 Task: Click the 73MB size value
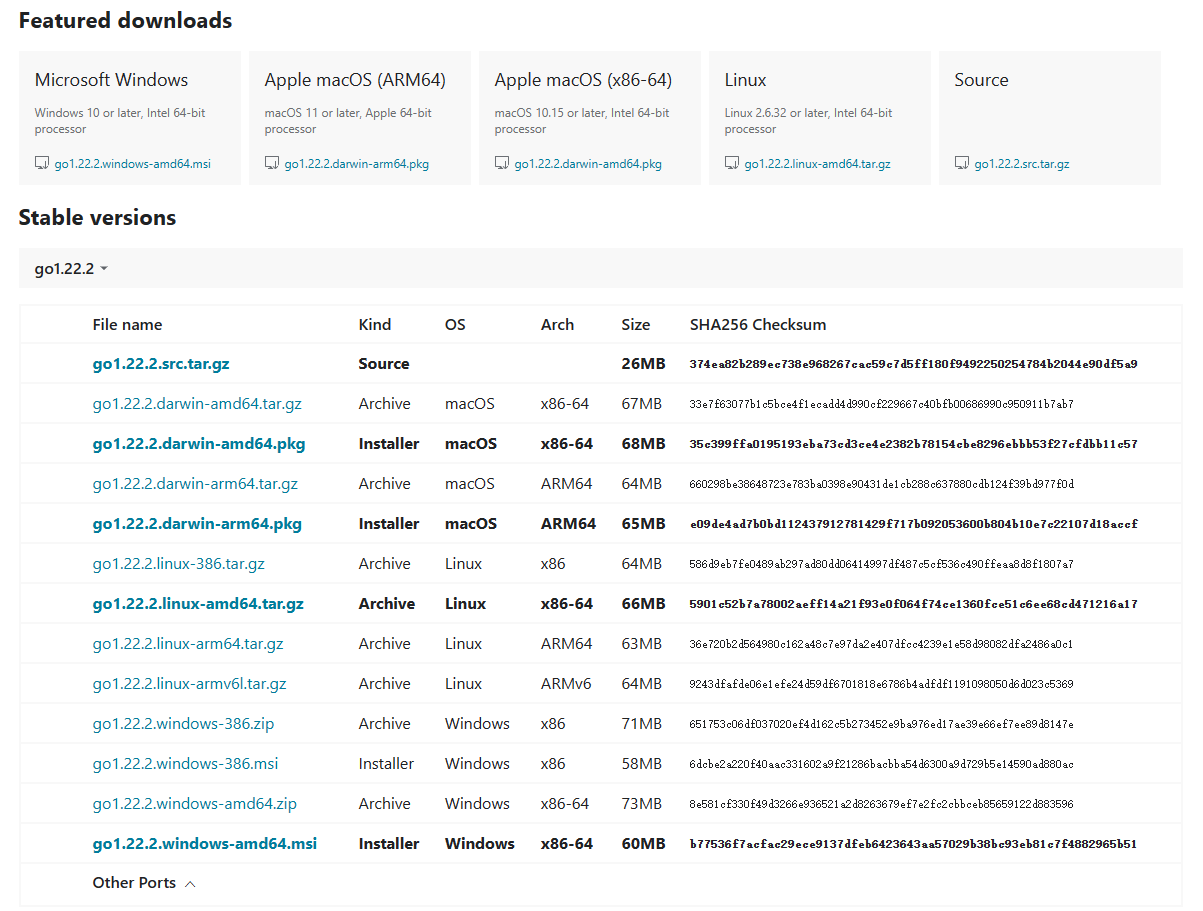[641, 804]
